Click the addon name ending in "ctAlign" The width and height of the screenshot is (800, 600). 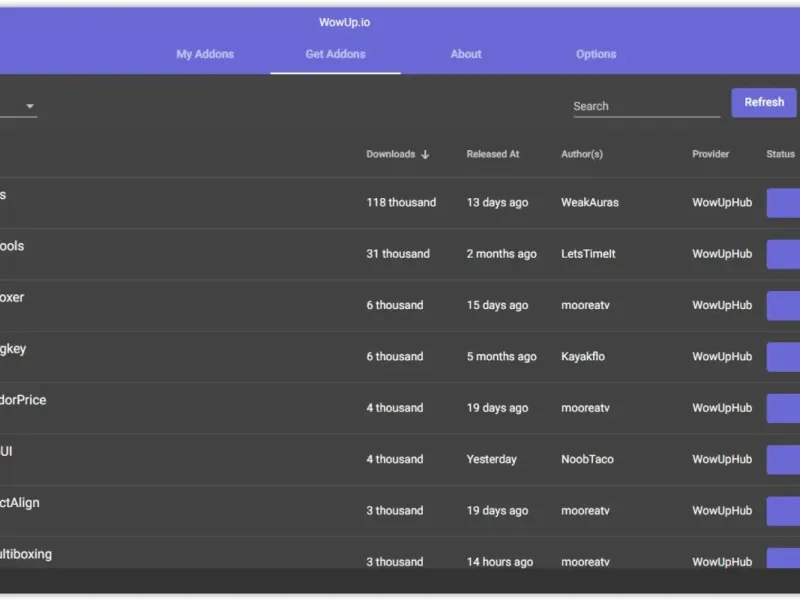[x=19, y=503]
